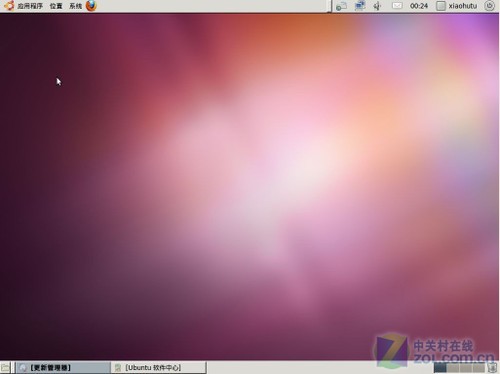Open the volume speaker indicator
This screenshot has height=374, width=500.
pyautogui.click(x=377, y=6)
